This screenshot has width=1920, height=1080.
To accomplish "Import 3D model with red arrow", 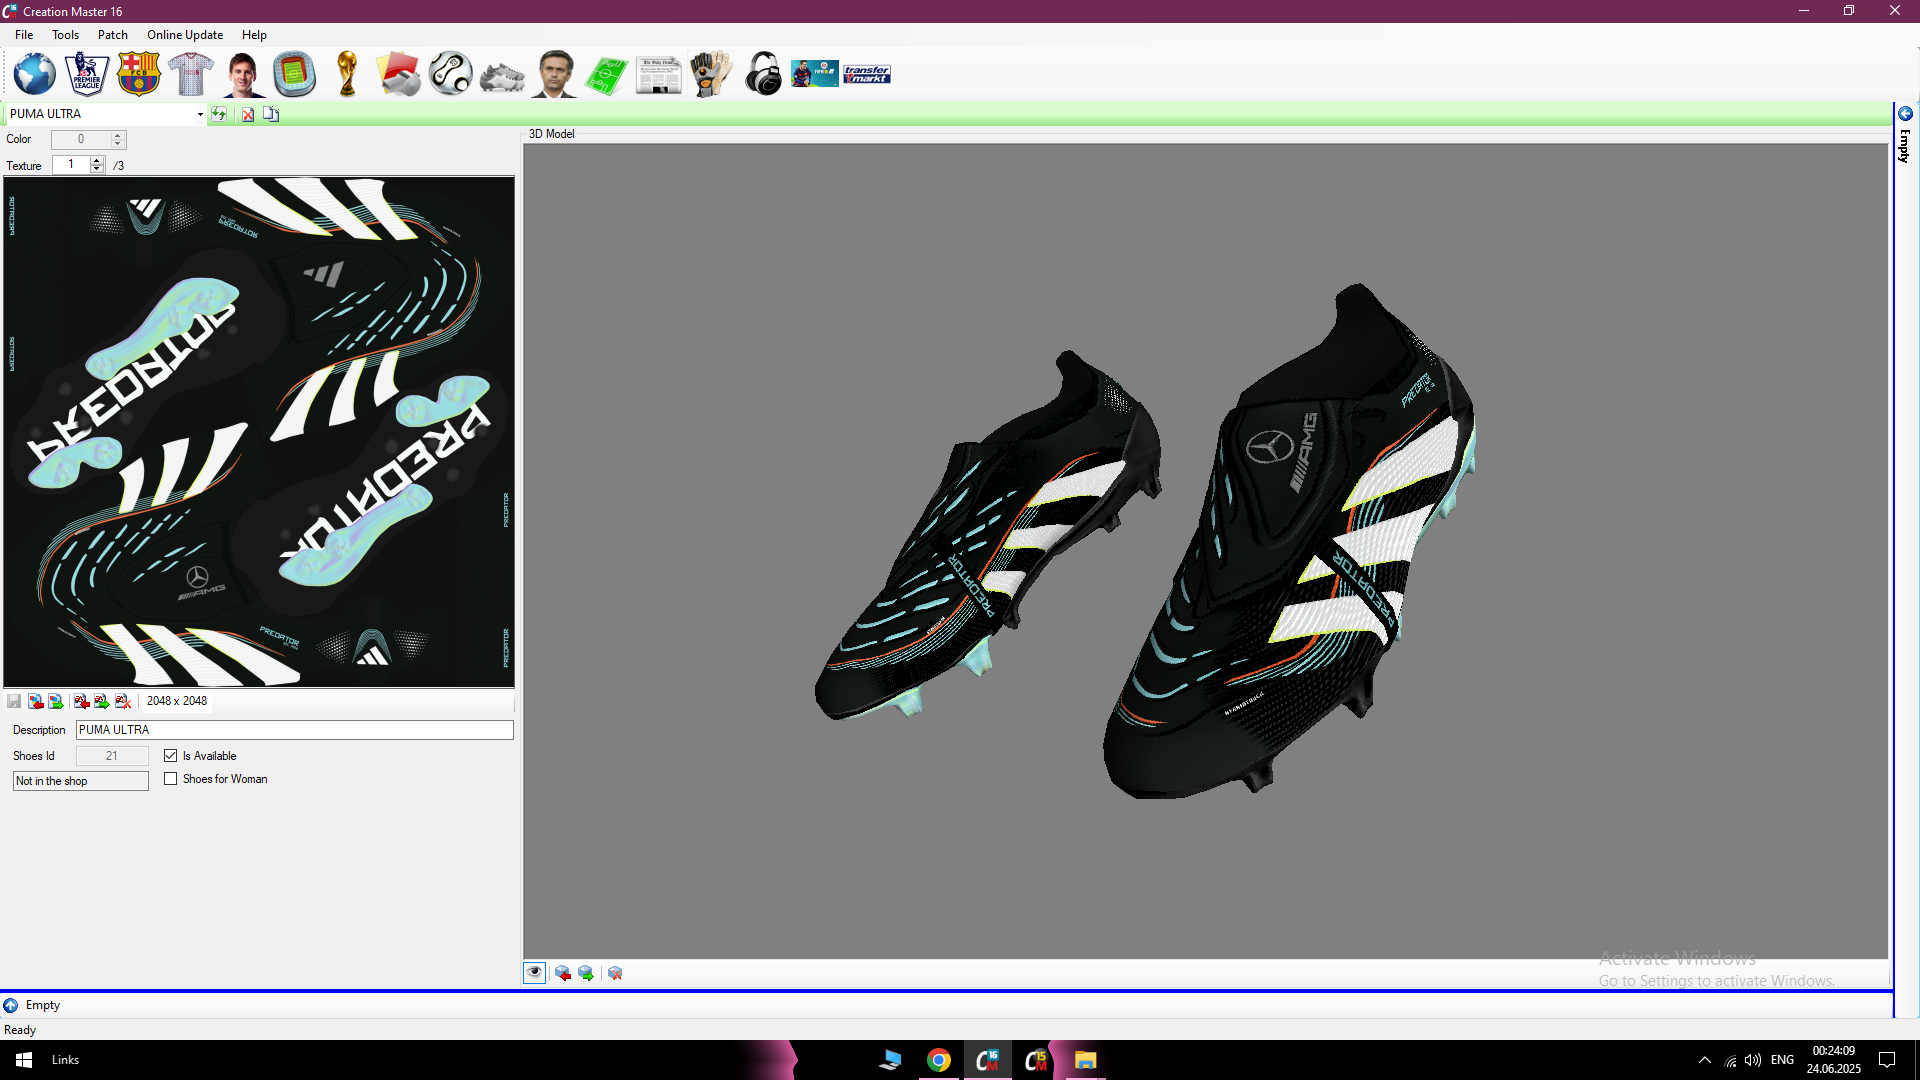I will click(x=563, y=973).
